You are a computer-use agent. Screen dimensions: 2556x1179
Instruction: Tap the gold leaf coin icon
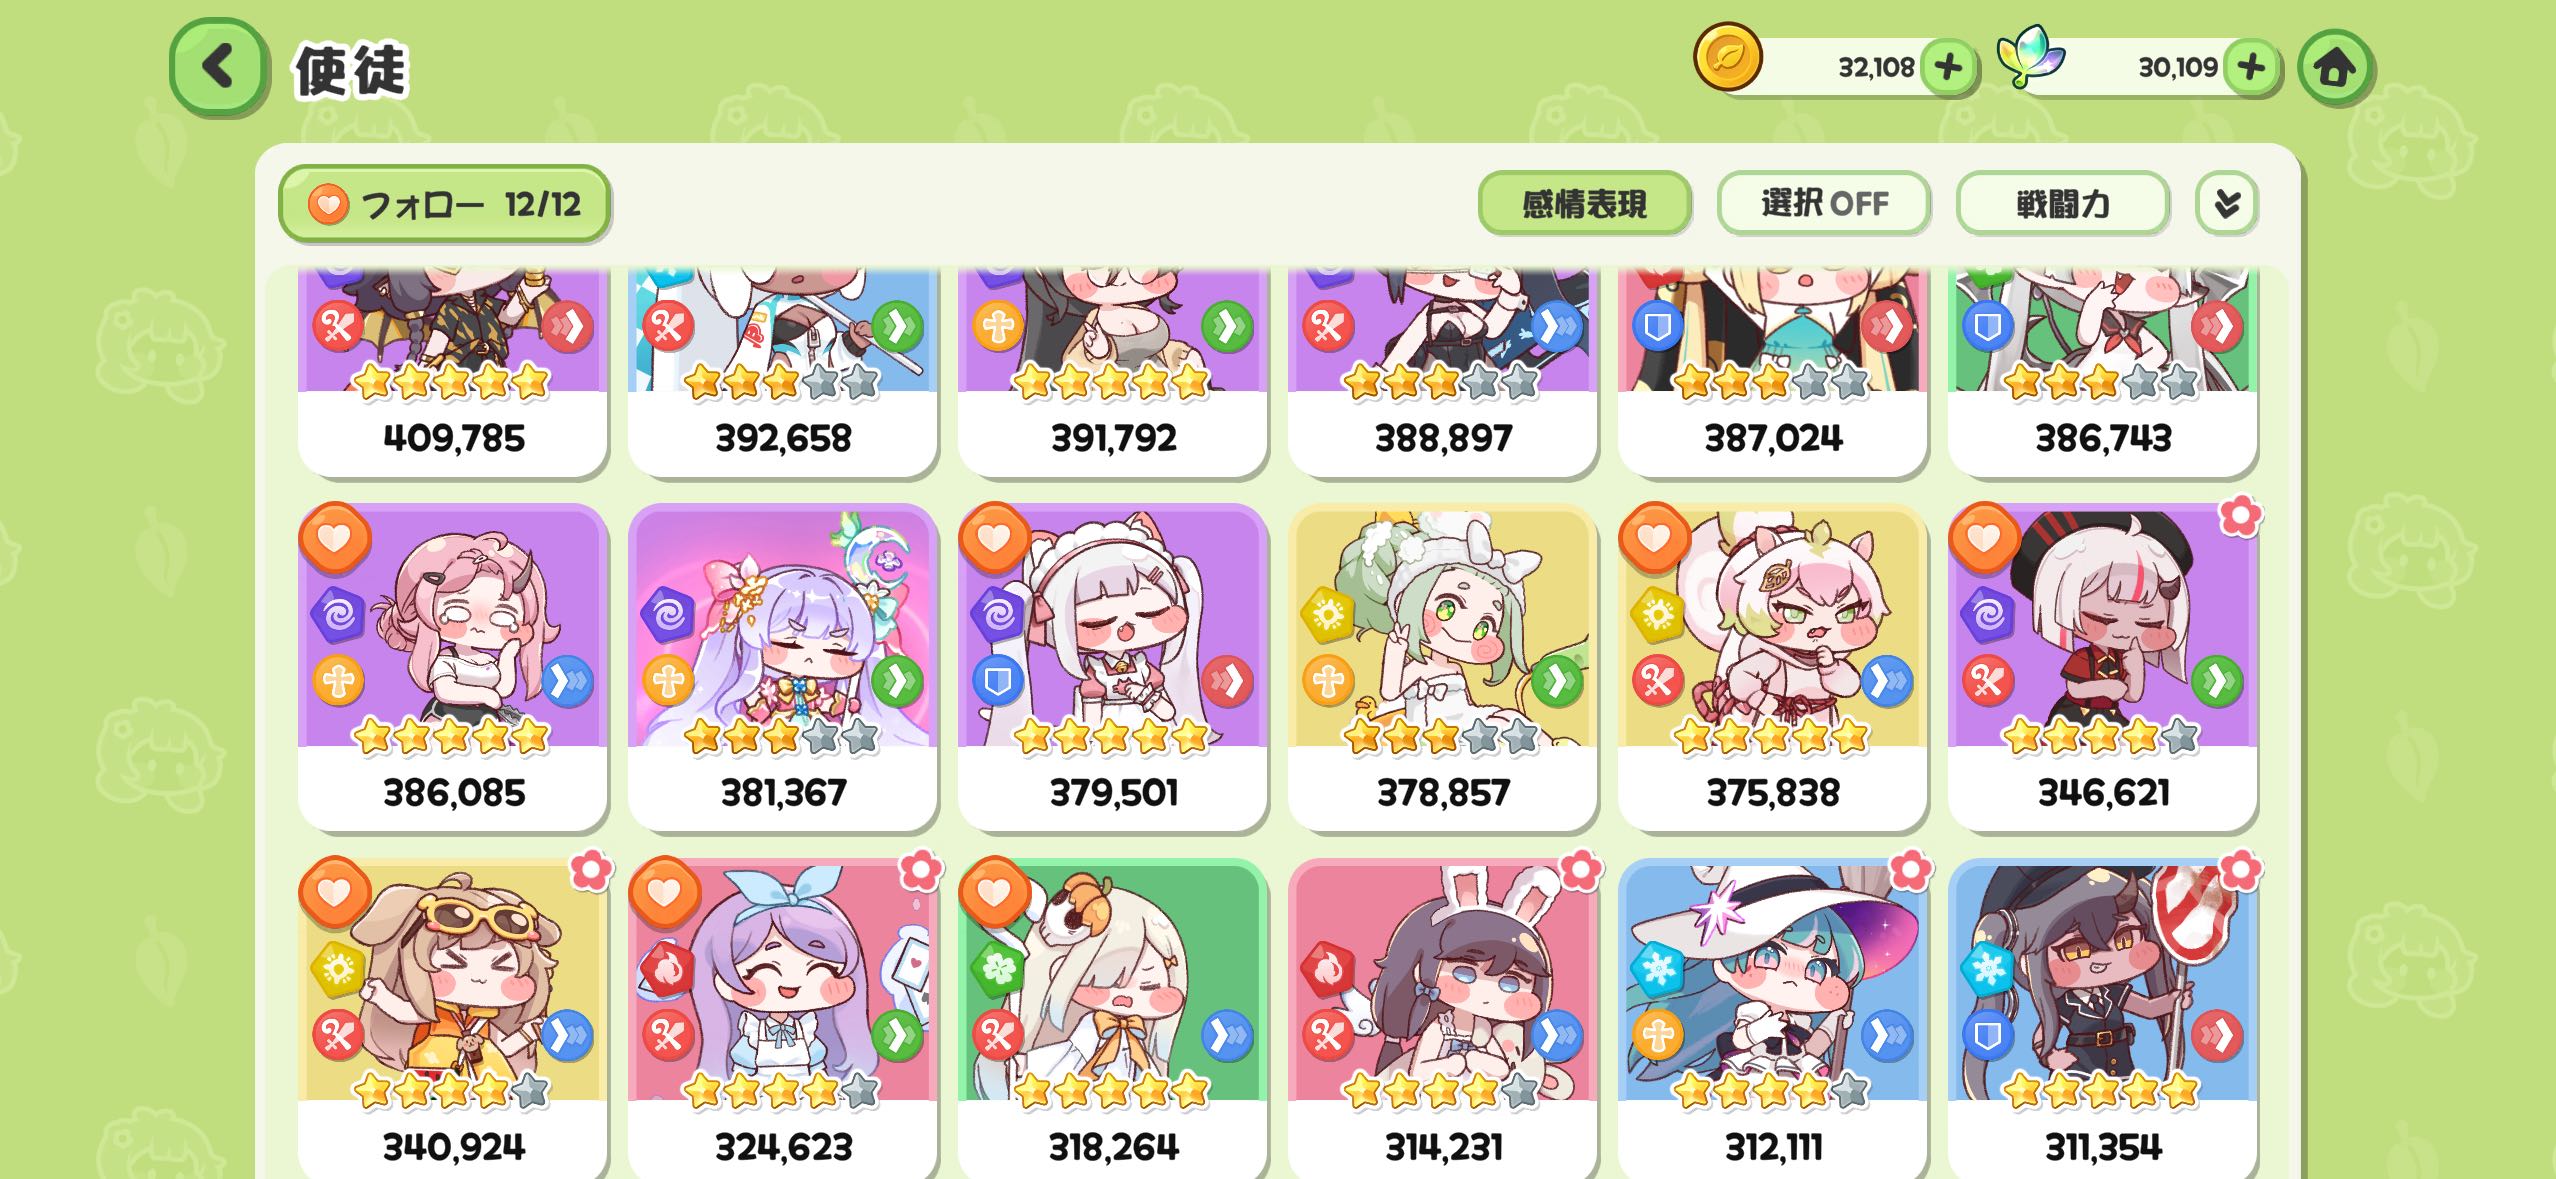pos(1728,58)
